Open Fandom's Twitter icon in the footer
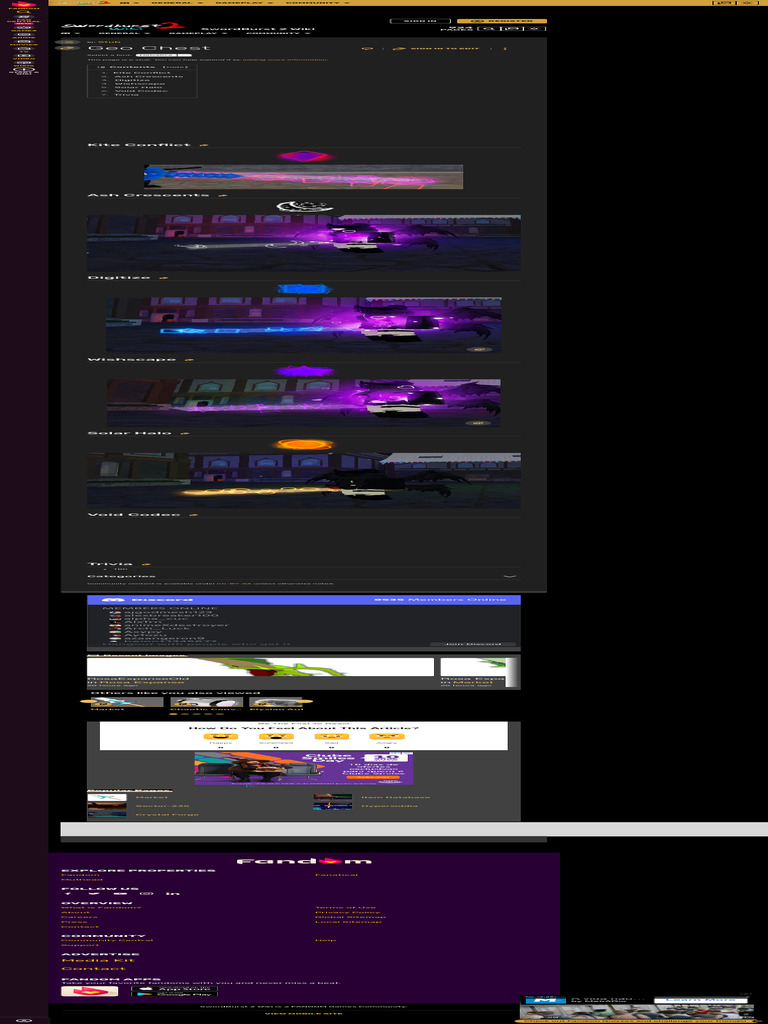 [x=95, y=893]
